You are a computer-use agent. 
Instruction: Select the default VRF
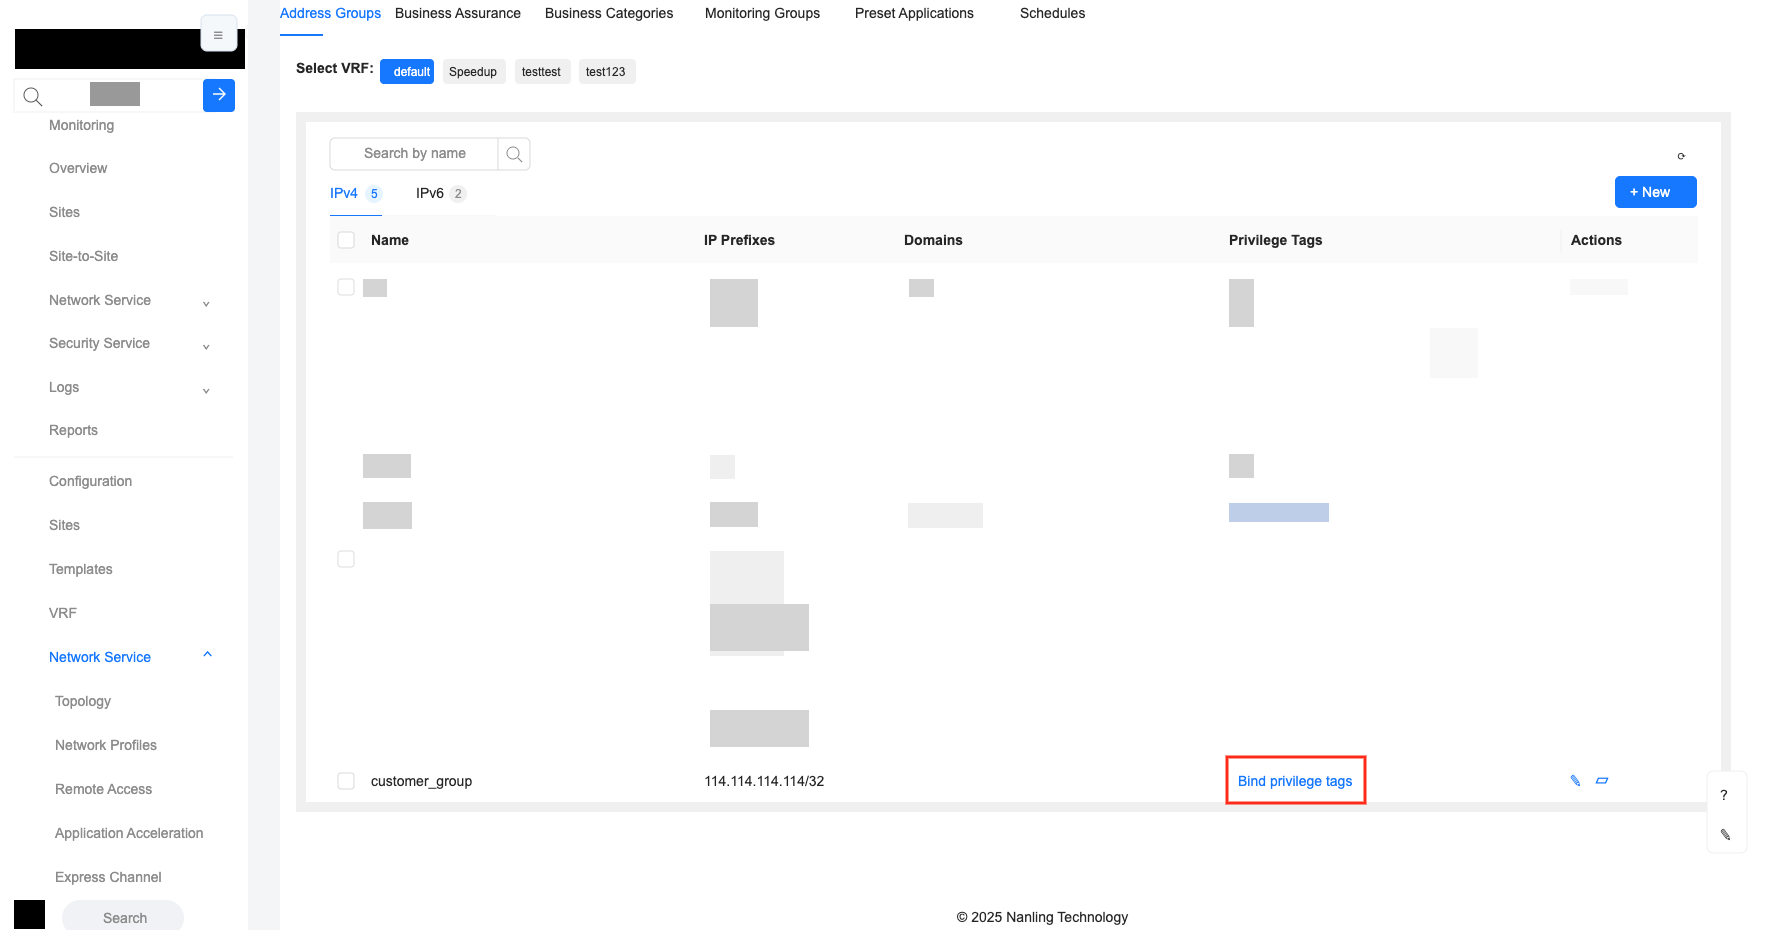(407, 72)
